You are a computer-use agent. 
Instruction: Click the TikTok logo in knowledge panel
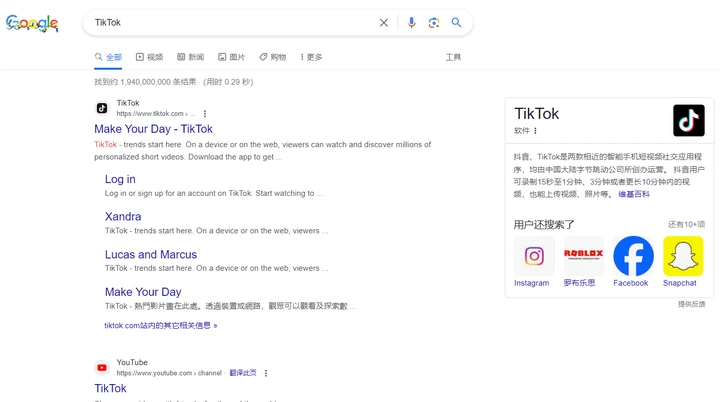(689, 120)
